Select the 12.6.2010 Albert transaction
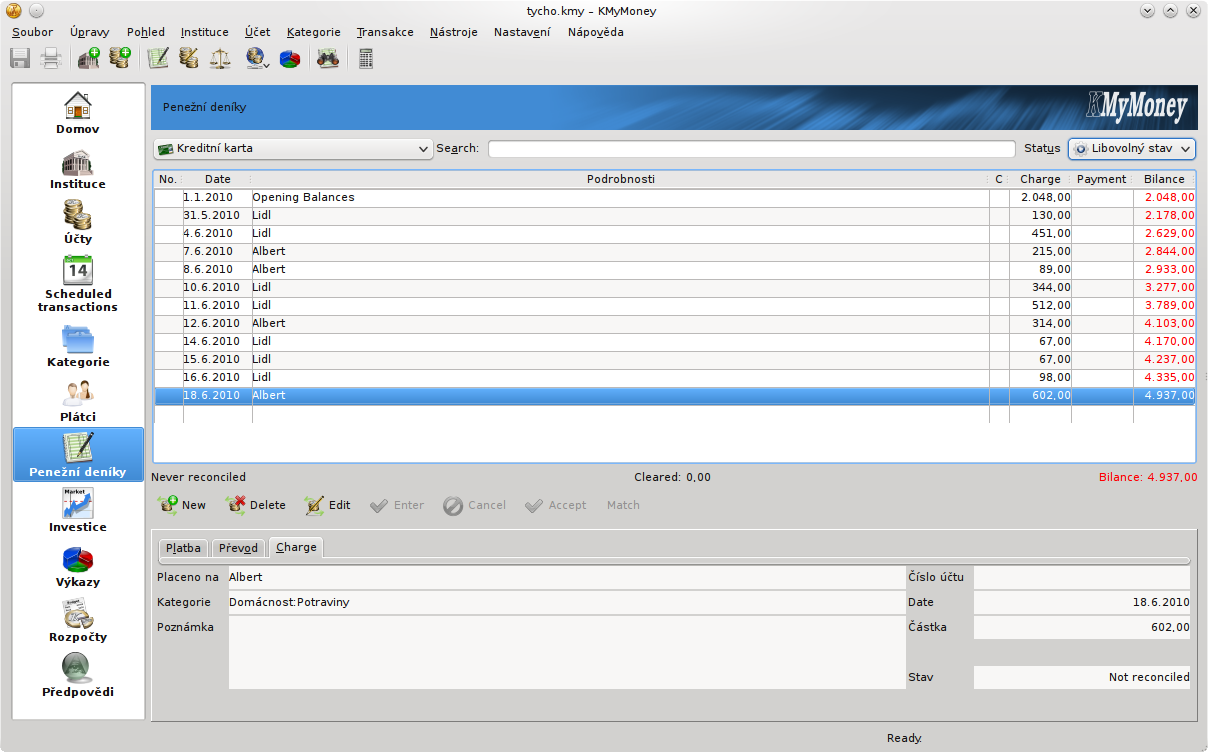This screenshot has height=752, width=1208. [674, 324]
